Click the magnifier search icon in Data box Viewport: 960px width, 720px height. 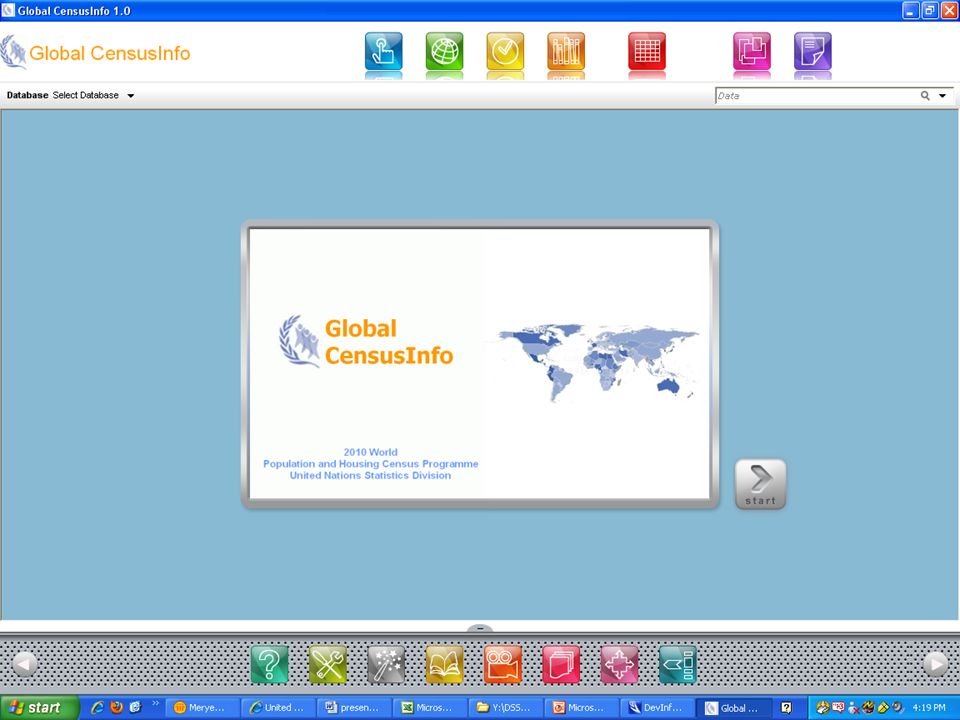click(x=925, y=96)
